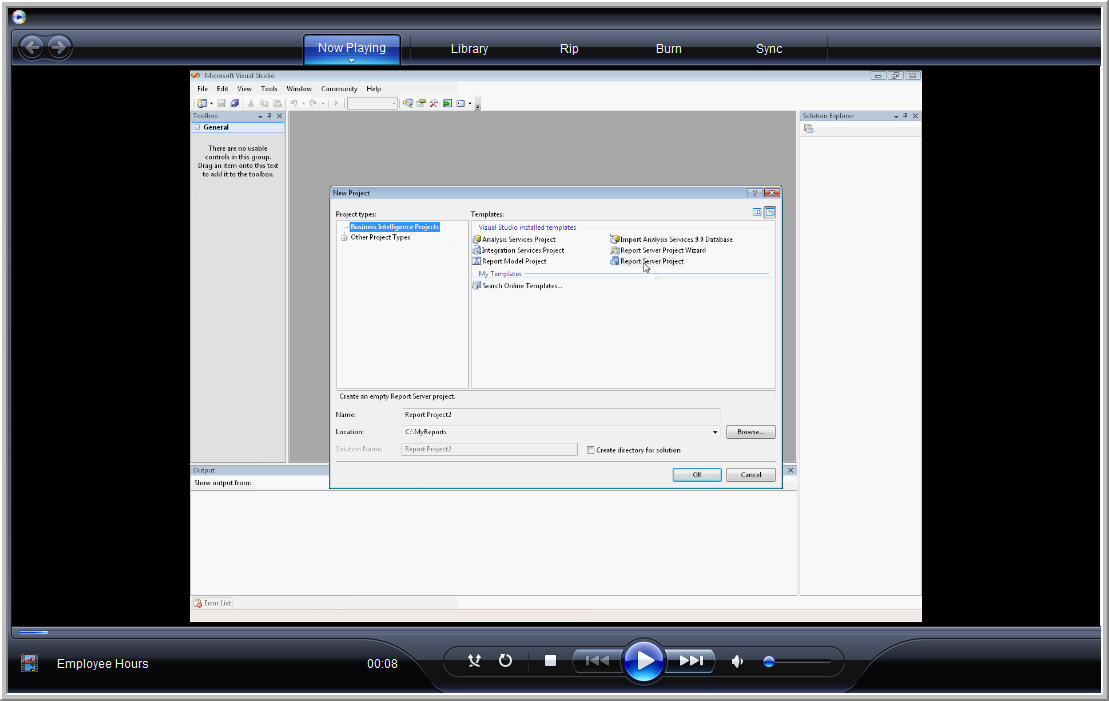The height and width of the screenshot is (701, 1109).
Task: Open the File menu in Visual Studio
Action: [x=202, y=89]
